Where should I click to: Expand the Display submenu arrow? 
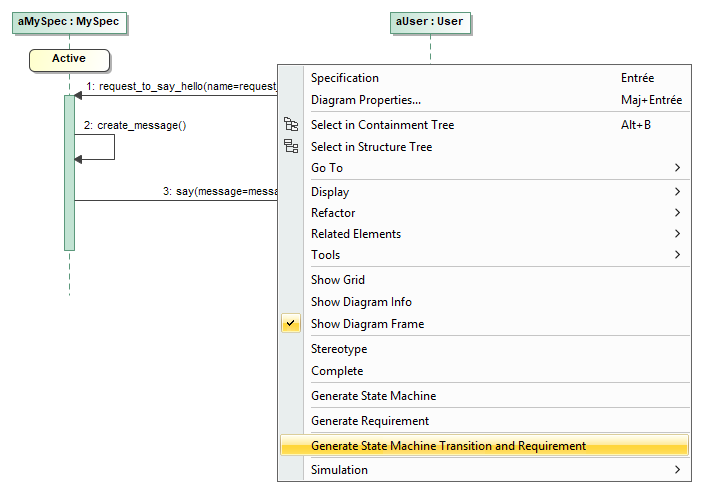coord(677,191)
